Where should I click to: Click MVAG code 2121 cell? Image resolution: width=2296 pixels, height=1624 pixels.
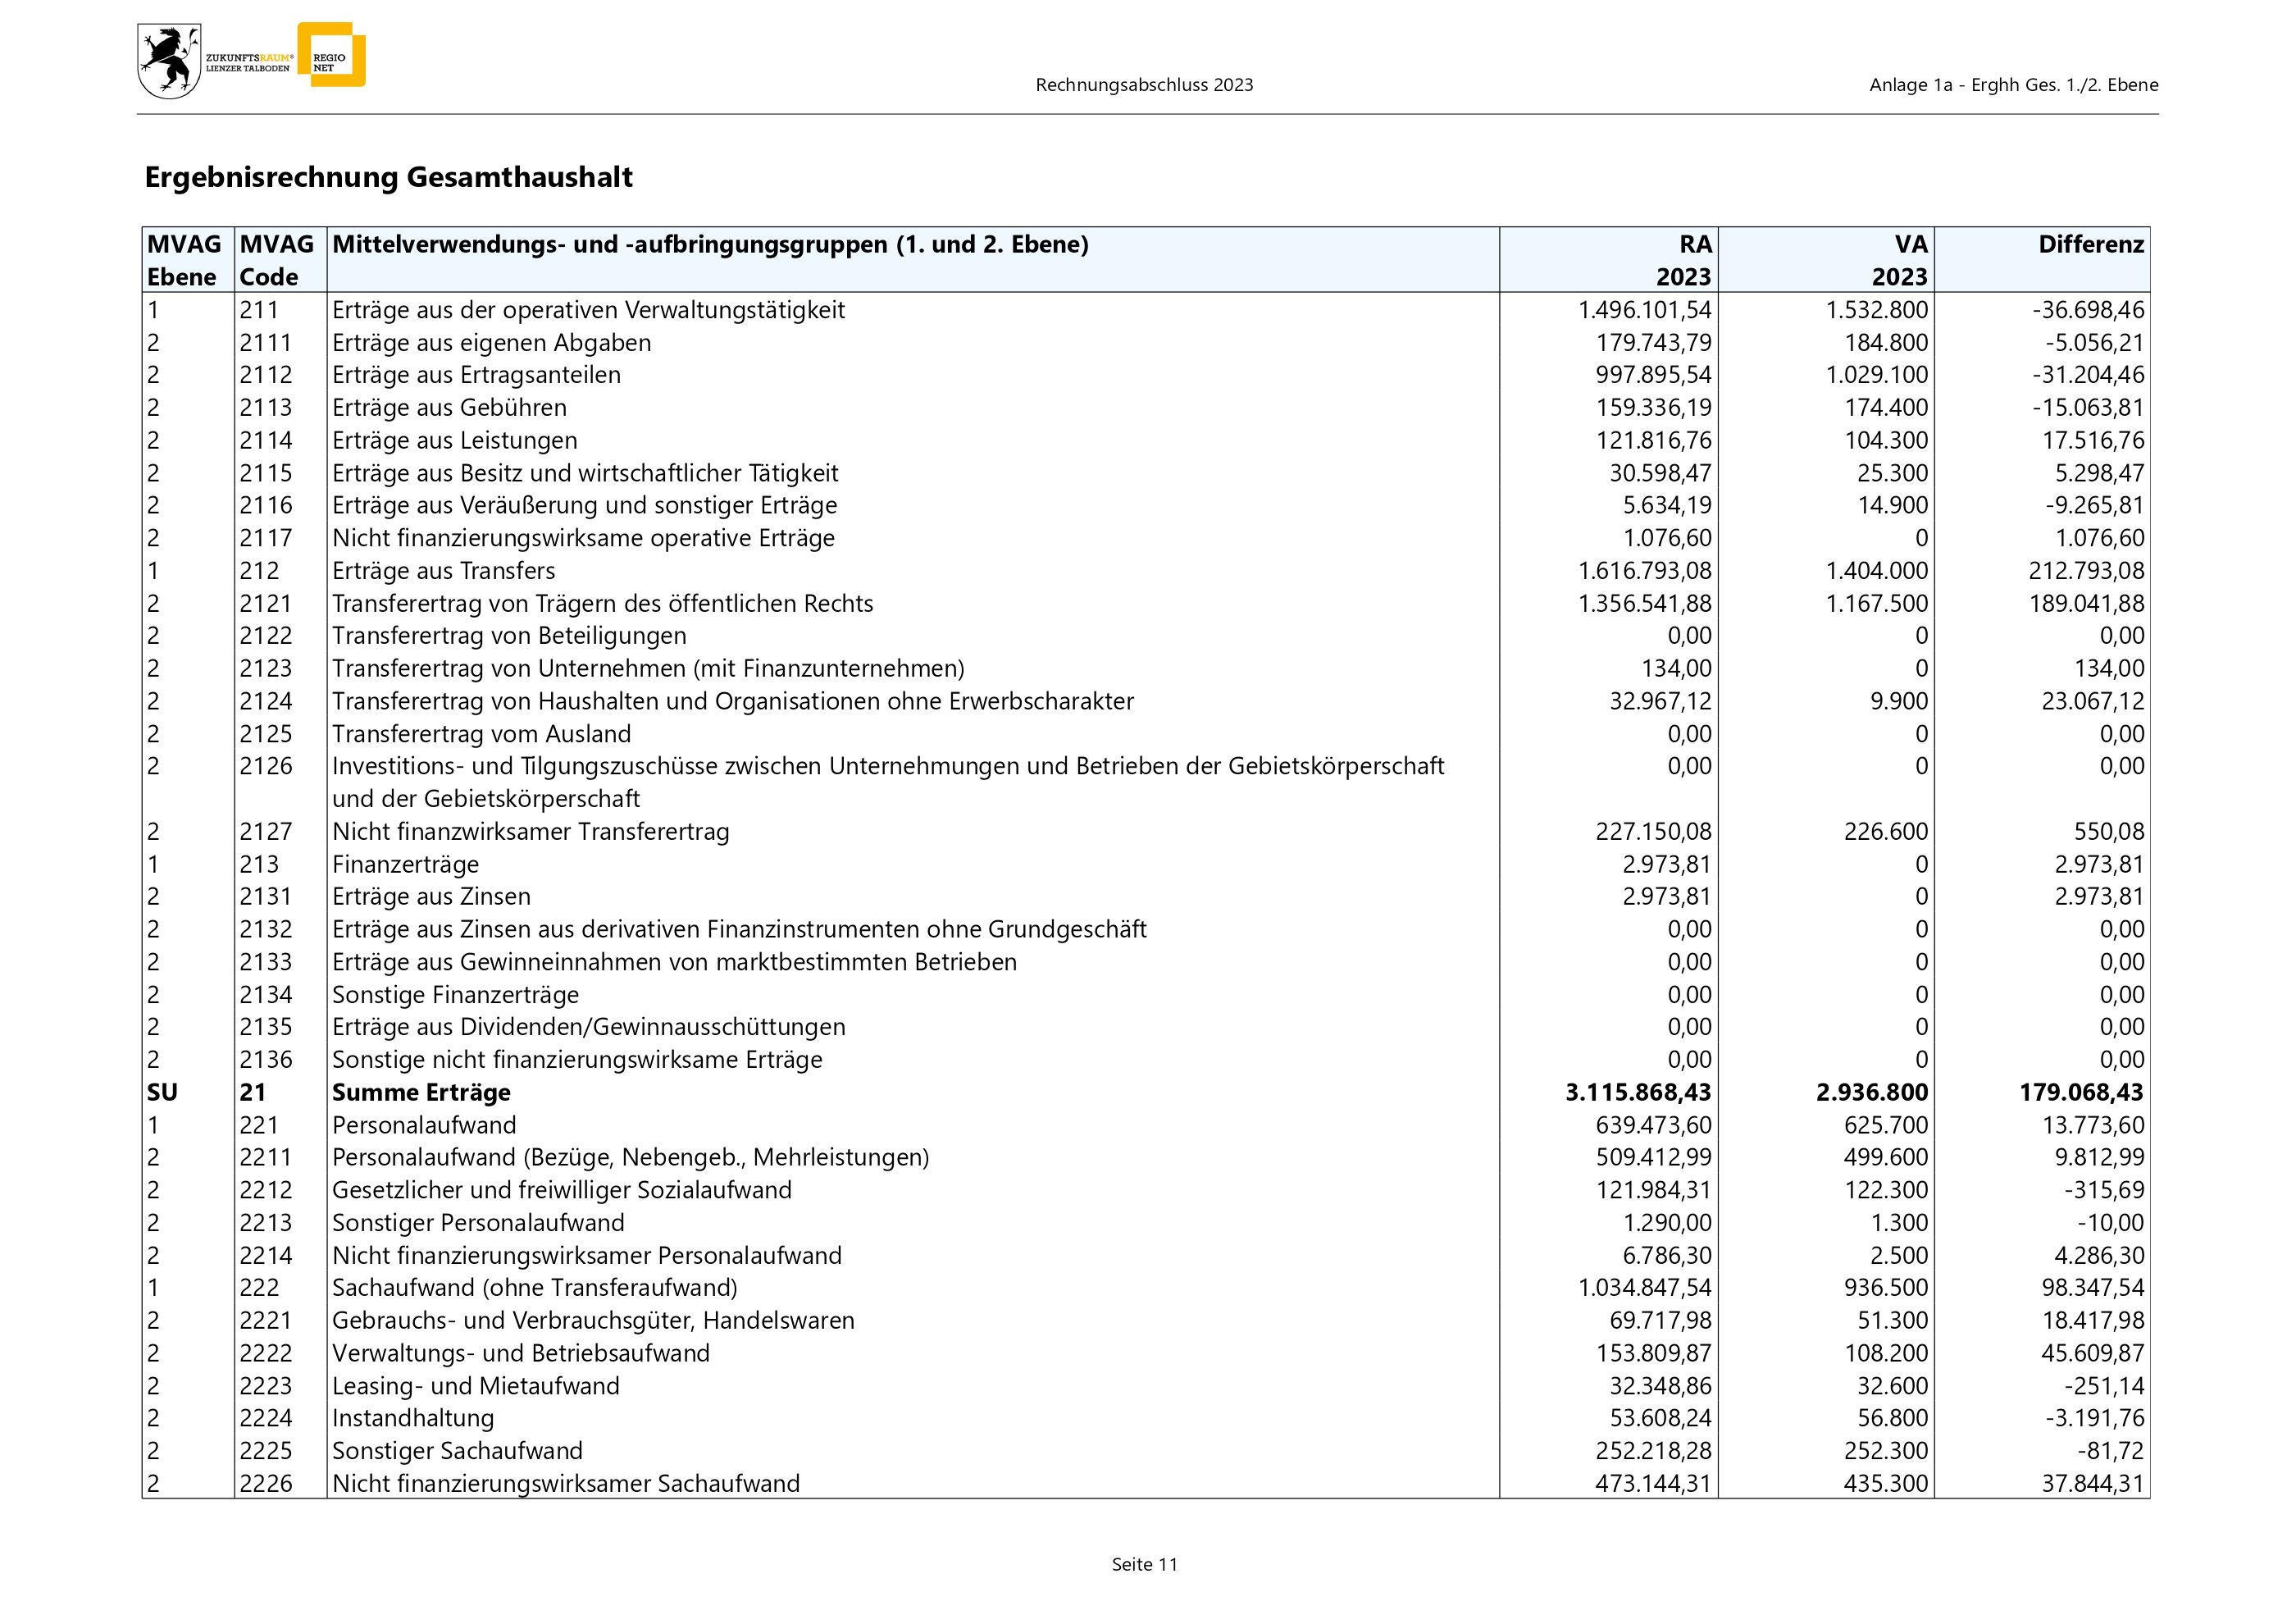(266, 603)
